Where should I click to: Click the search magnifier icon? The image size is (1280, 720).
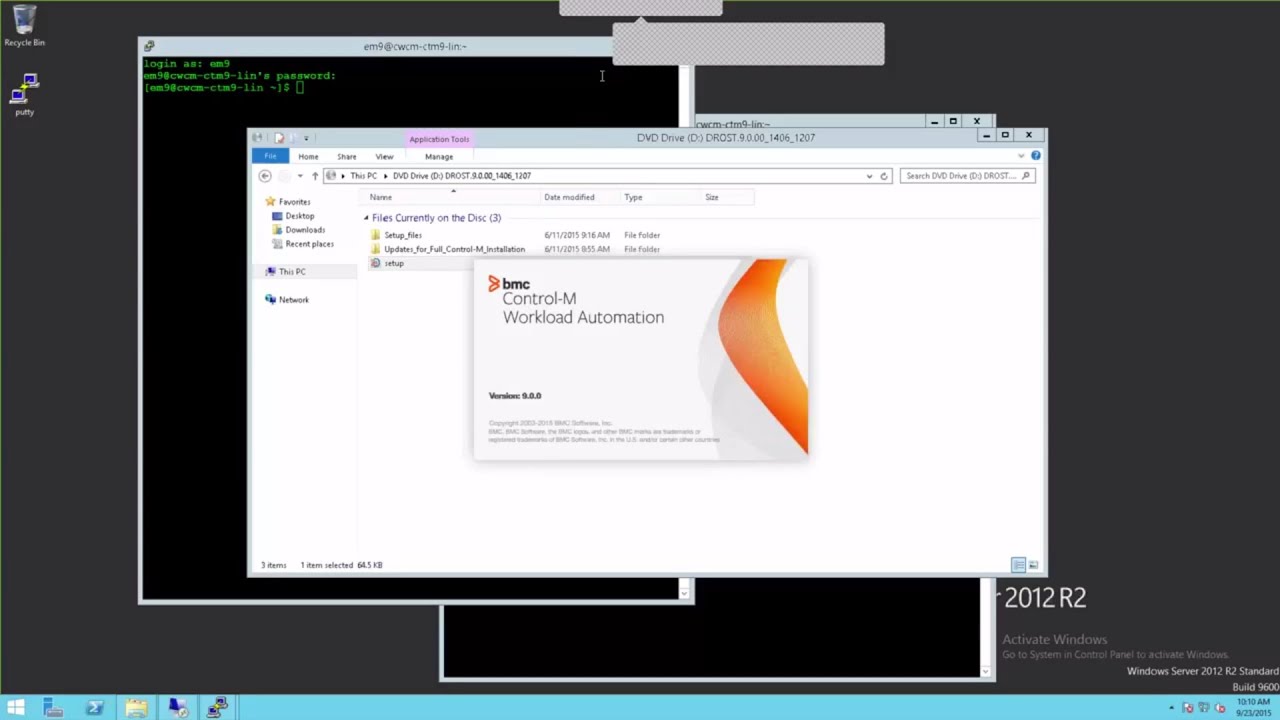[x=1027, y=176]
